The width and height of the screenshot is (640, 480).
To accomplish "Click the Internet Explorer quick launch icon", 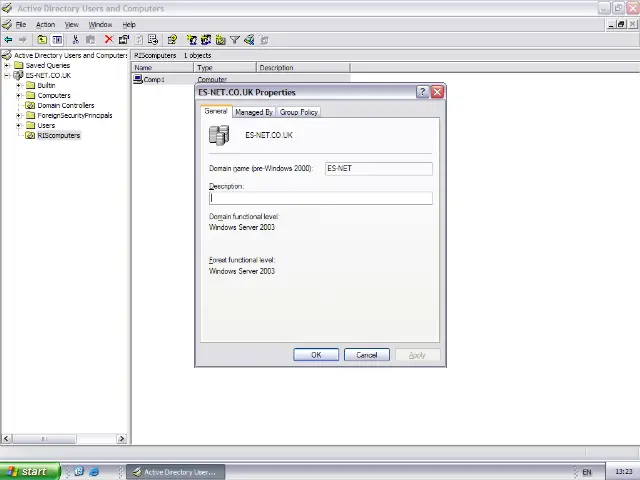I will click(94, 471).
